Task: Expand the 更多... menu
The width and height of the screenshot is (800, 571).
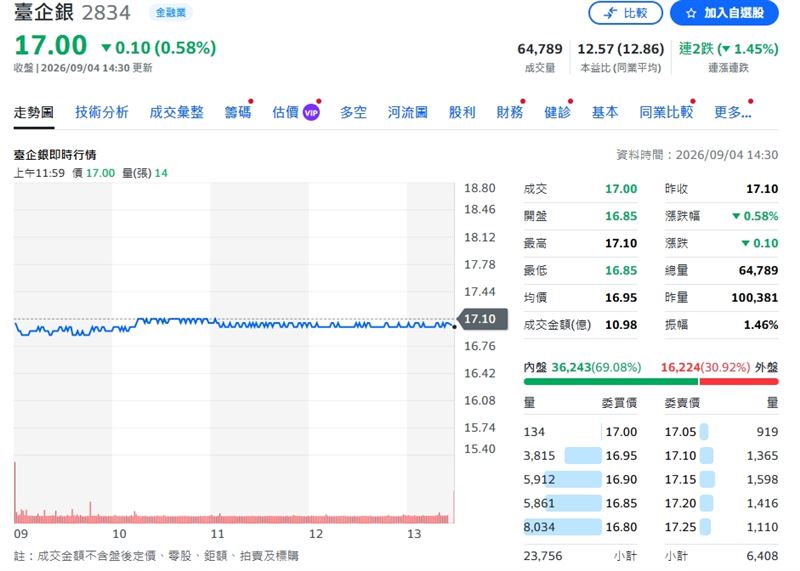Action: click(x=733, y=112)
